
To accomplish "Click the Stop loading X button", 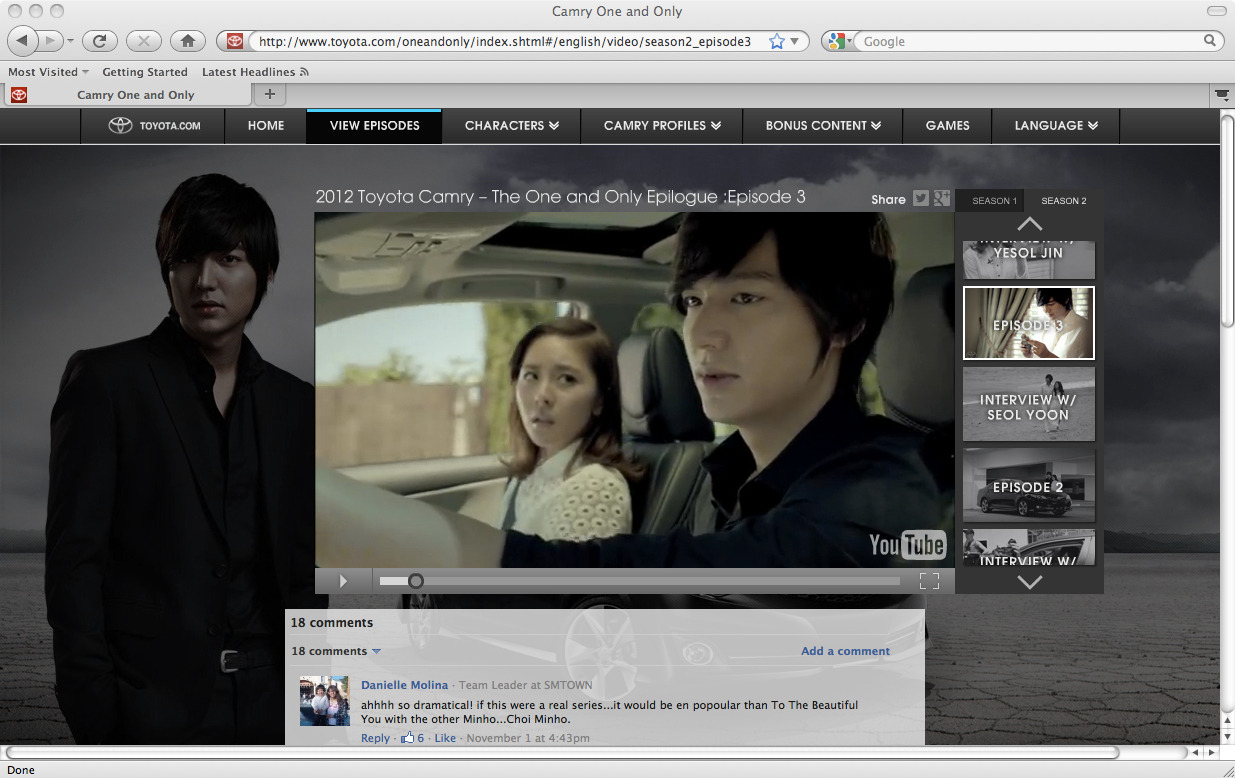I will [144, 41].
